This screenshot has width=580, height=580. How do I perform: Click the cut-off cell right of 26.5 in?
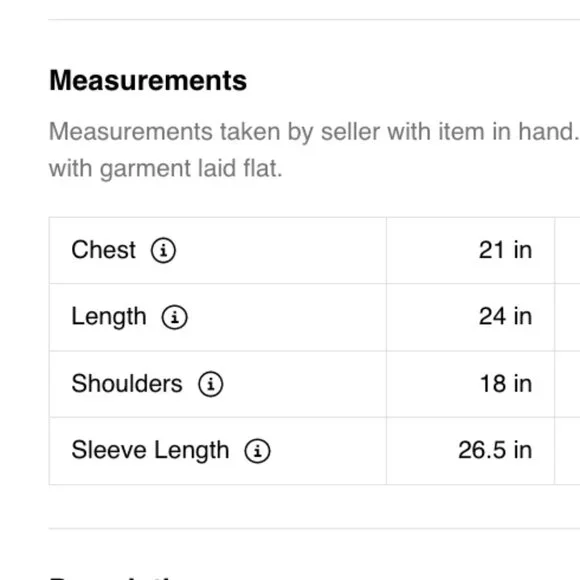pyautogui.click(x=567, y=451)
